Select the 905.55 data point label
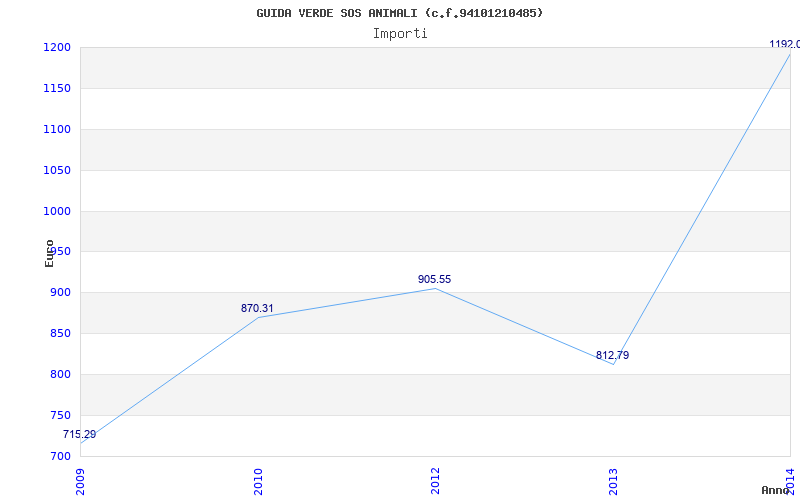The height and width of the screenshot is (500, 800). [x=434, y=280]
